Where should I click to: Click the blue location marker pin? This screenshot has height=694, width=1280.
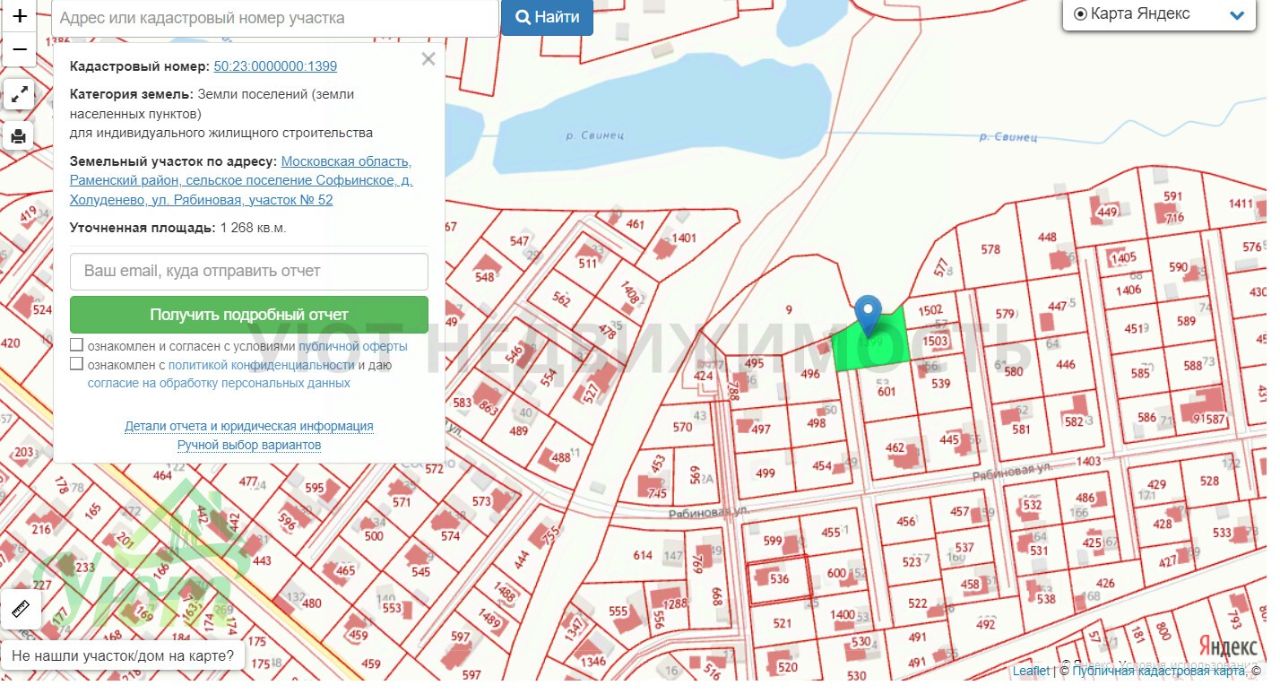[x=869, y=315]
